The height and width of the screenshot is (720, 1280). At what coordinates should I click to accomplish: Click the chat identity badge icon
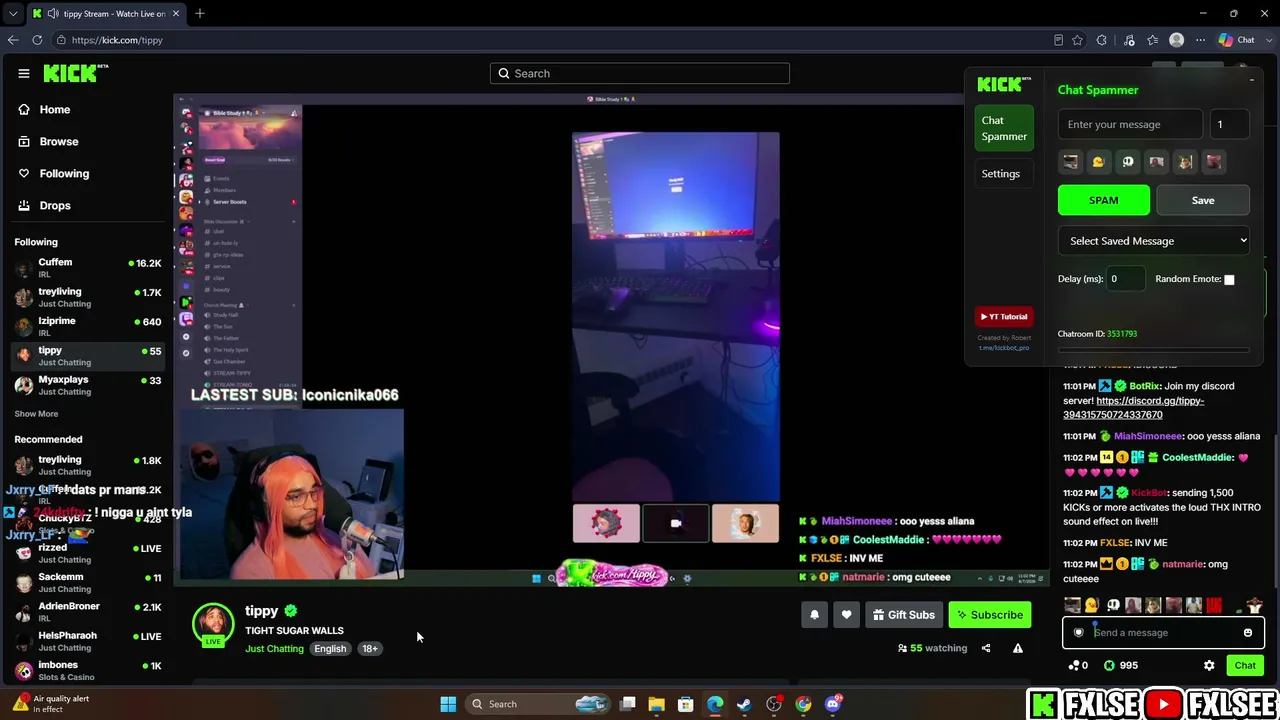coord(1078,632)
